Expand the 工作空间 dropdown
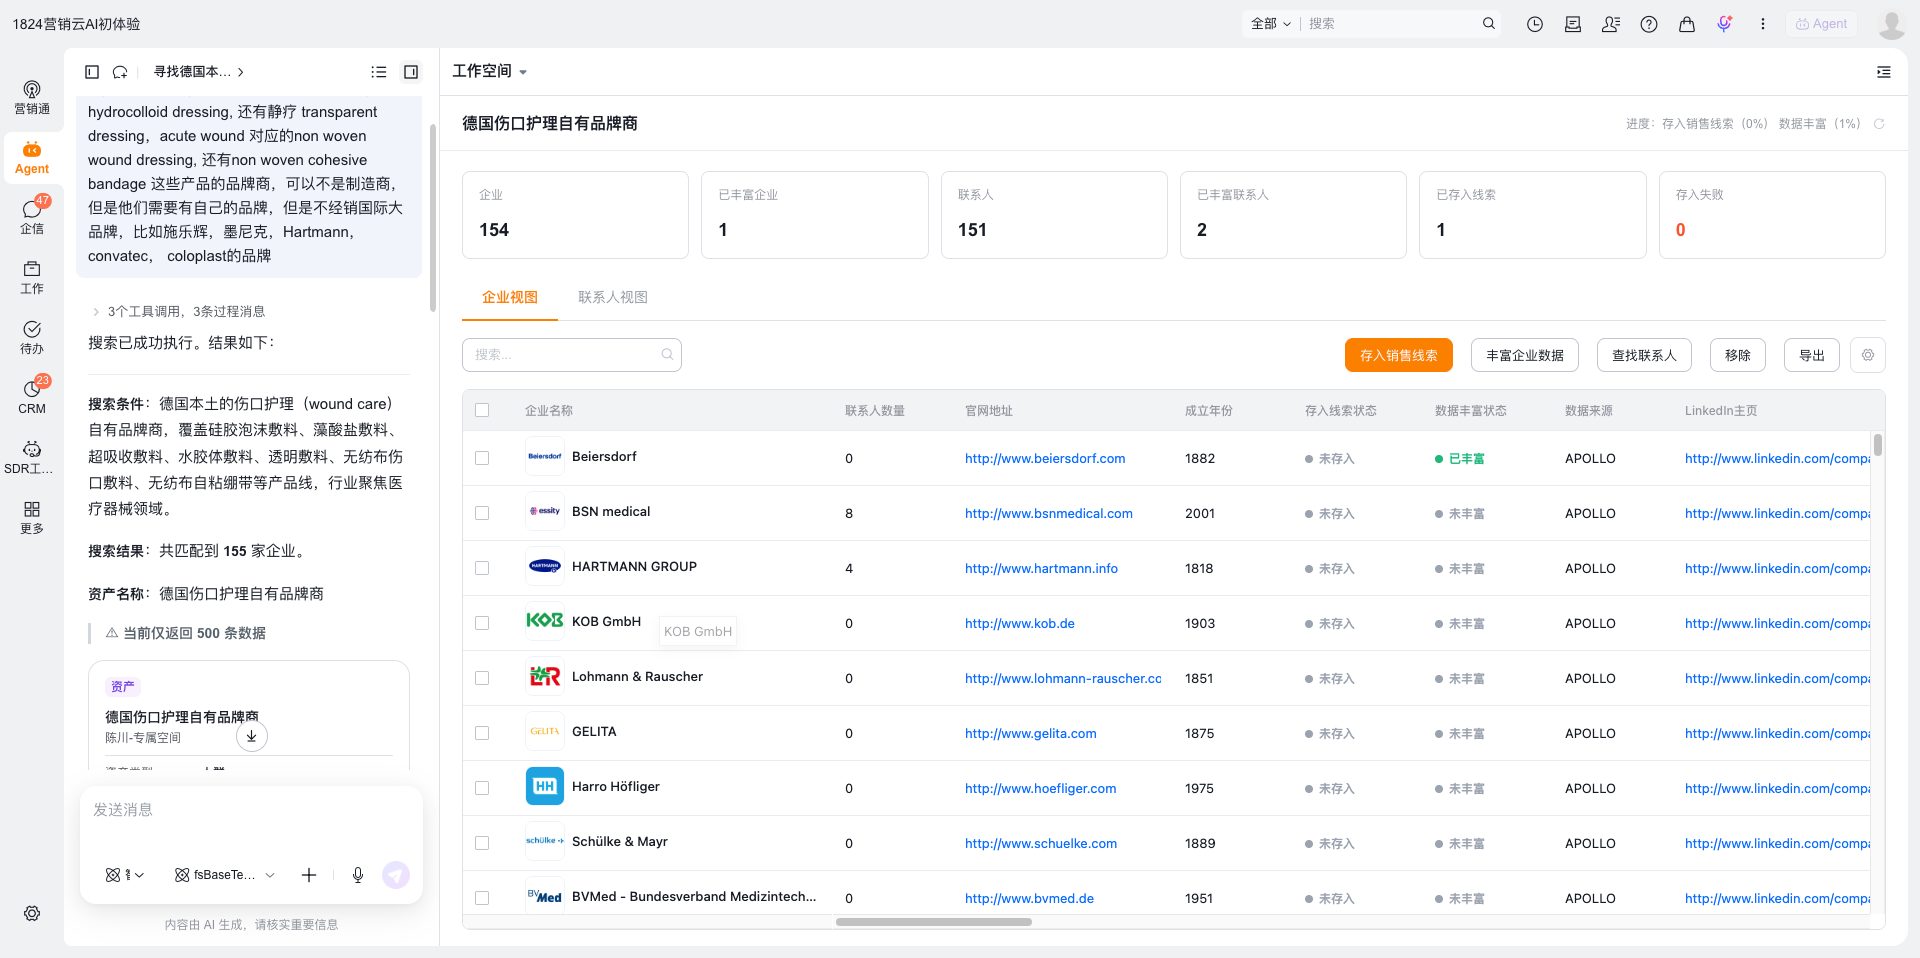The height and width of the screenshot is (958, 1920). click(x=490, y=71)
